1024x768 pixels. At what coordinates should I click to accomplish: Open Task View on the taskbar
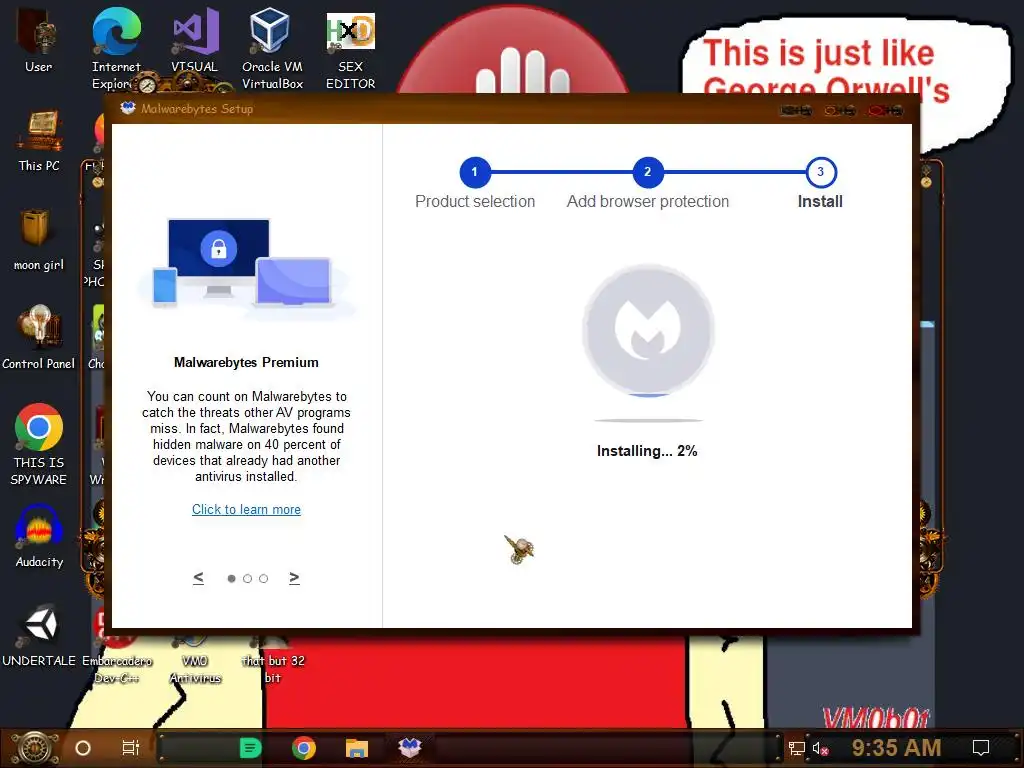131,748
